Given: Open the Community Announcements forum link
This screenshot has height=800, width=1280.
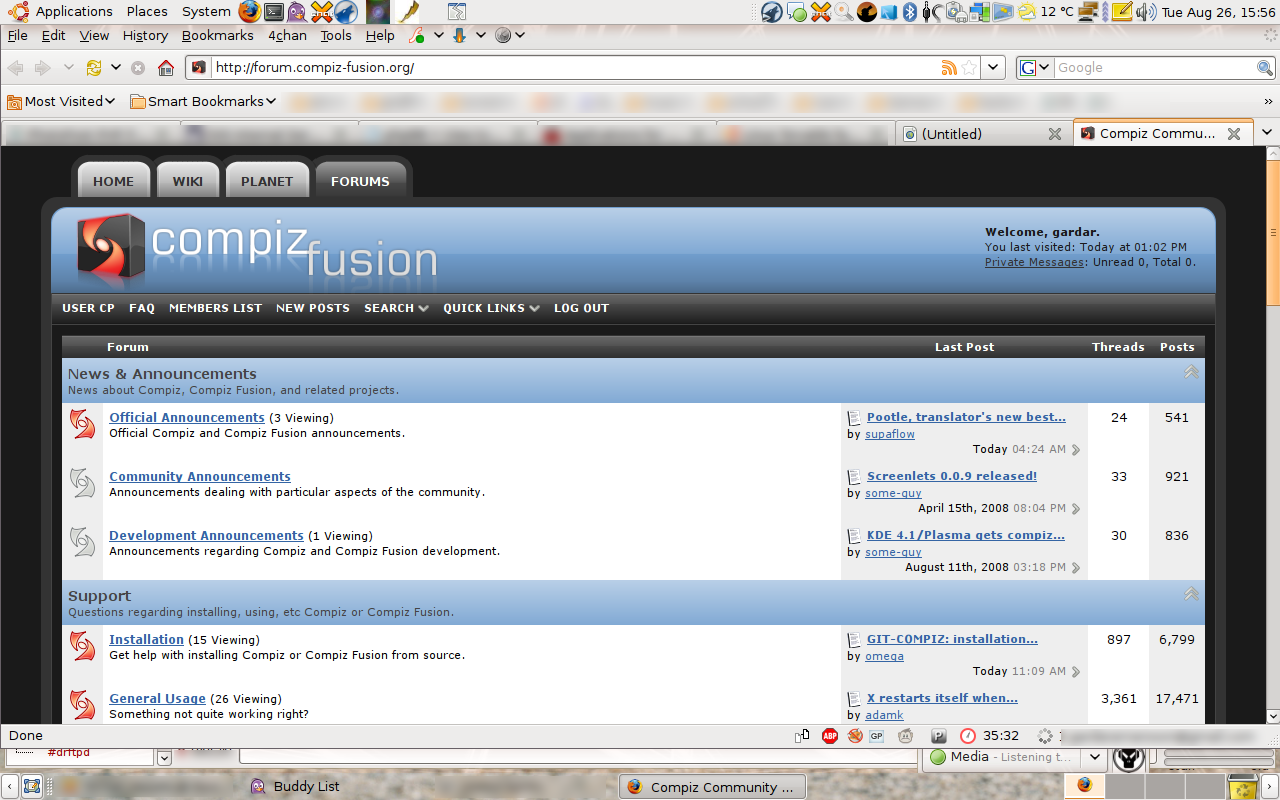Looking at the screenshot, I should pos(200,476).
